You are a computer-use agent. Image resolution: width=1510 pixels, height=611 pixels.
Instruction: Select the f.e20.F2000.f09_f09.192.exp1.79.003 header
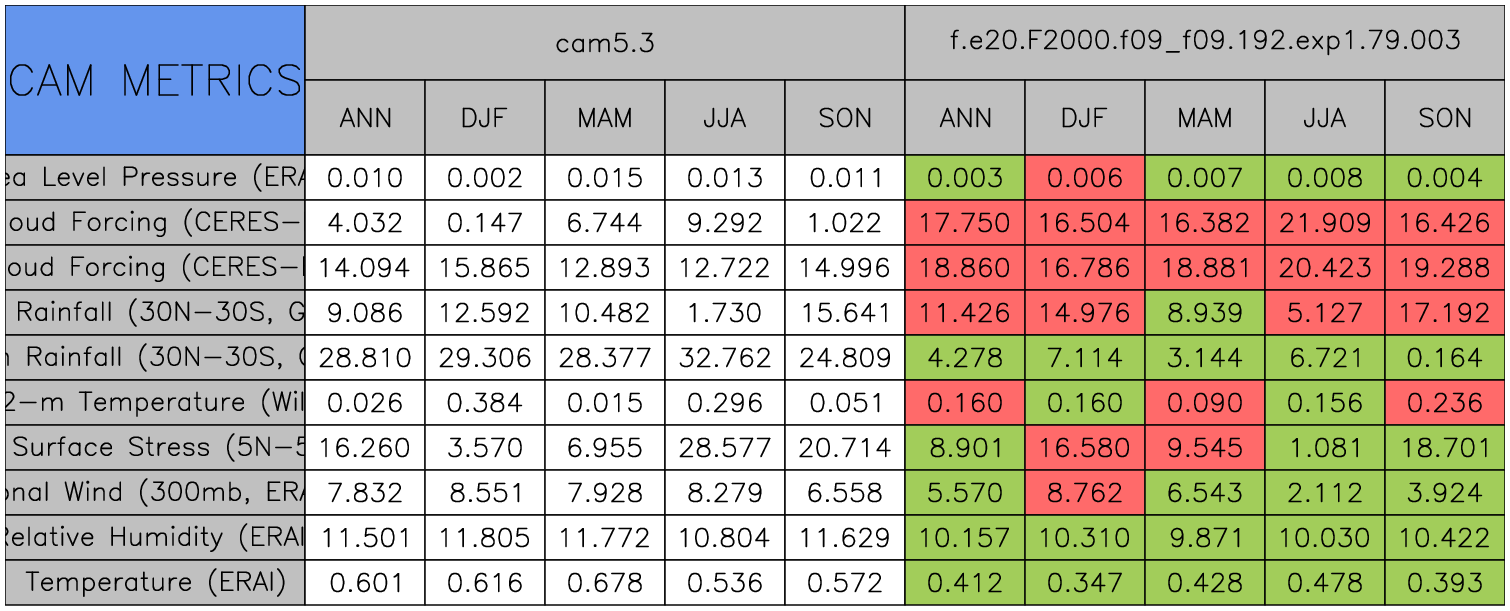coord(1205,42)
